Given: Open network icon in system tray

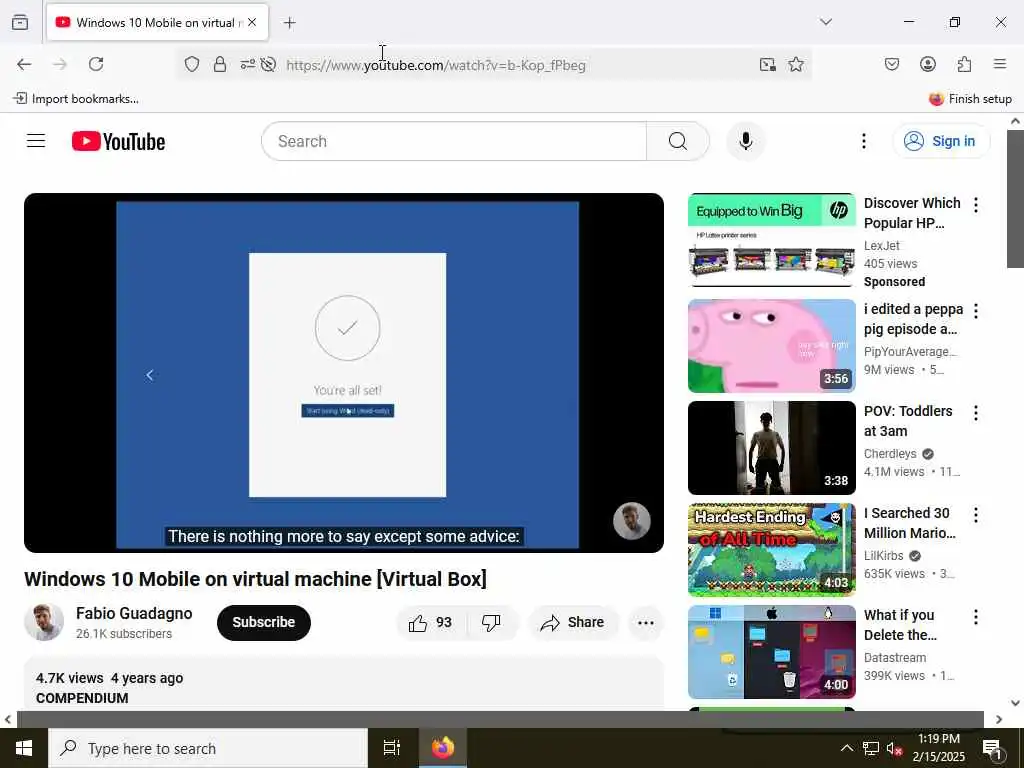Looking at the screenshot, I should pos(870,748).
